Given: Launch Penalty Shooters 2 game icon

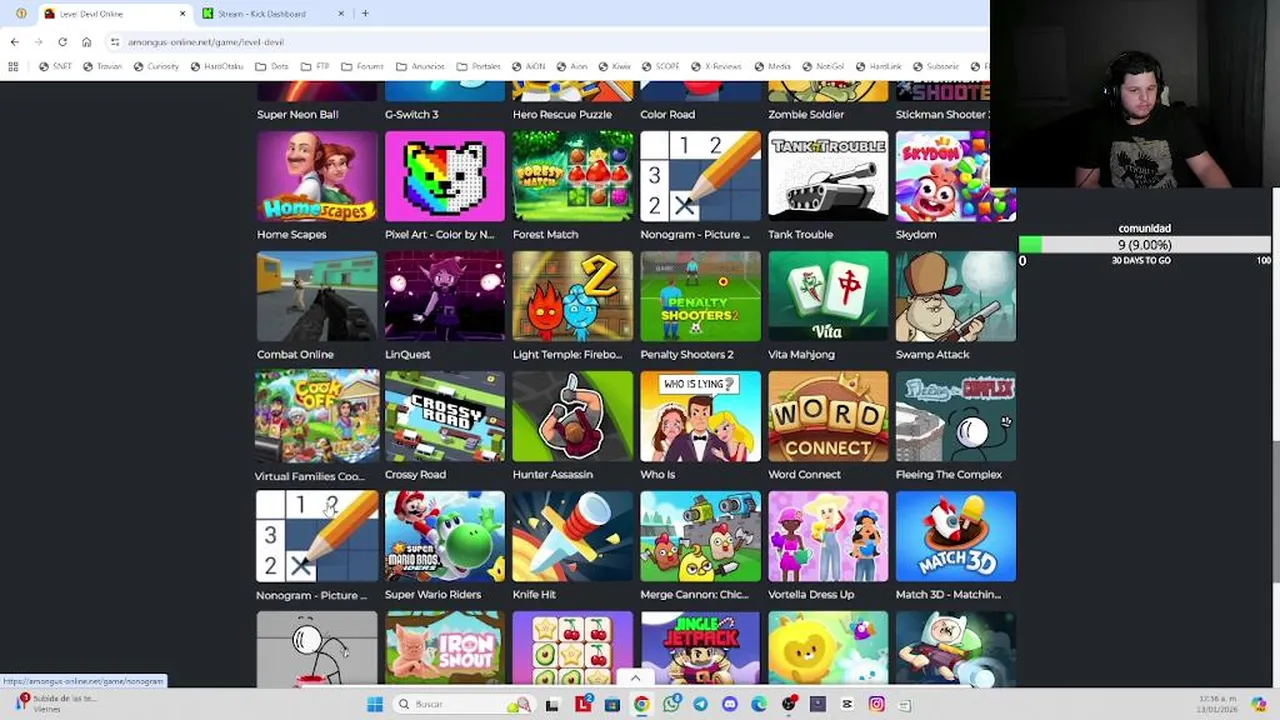Looking at the screenshot, I should (700, 296).
